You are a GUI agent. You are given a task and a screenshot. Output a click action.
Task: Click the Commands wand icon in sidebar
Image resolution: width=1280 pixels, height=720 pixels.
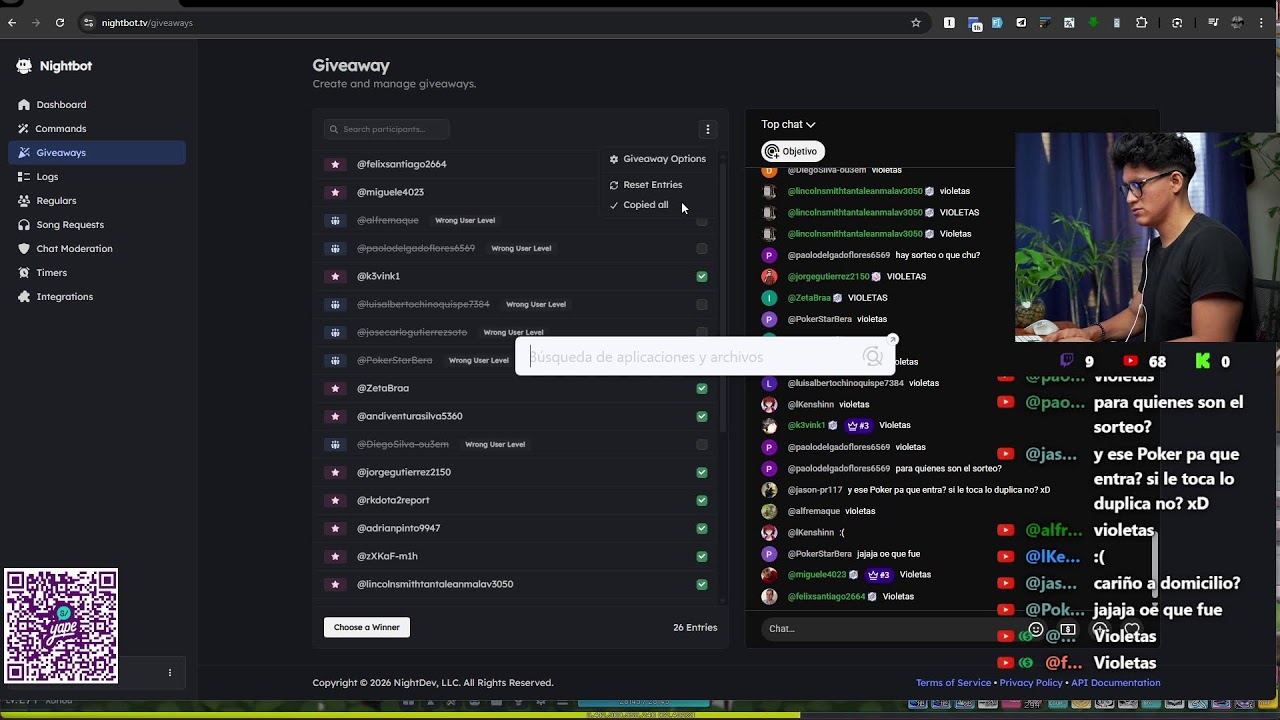(x=24, y=128)
